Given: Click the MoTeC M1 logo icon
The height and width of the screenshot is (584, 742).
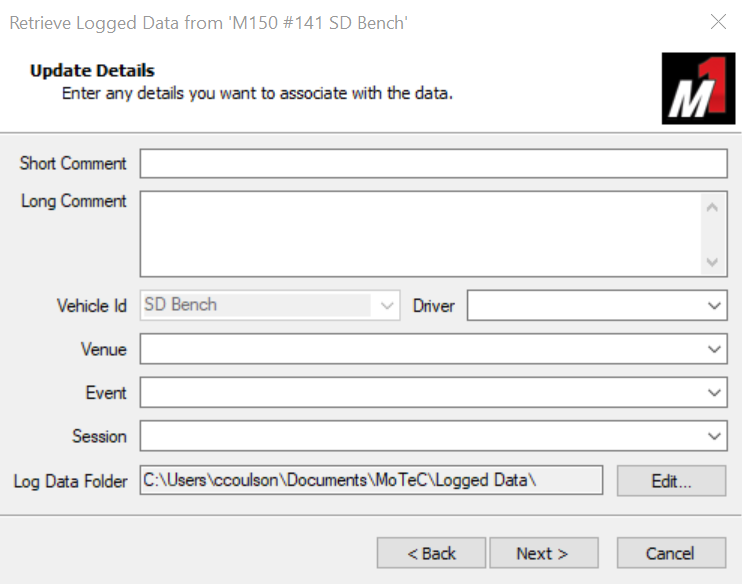Looking at the screenshot, I should (698, 88).
